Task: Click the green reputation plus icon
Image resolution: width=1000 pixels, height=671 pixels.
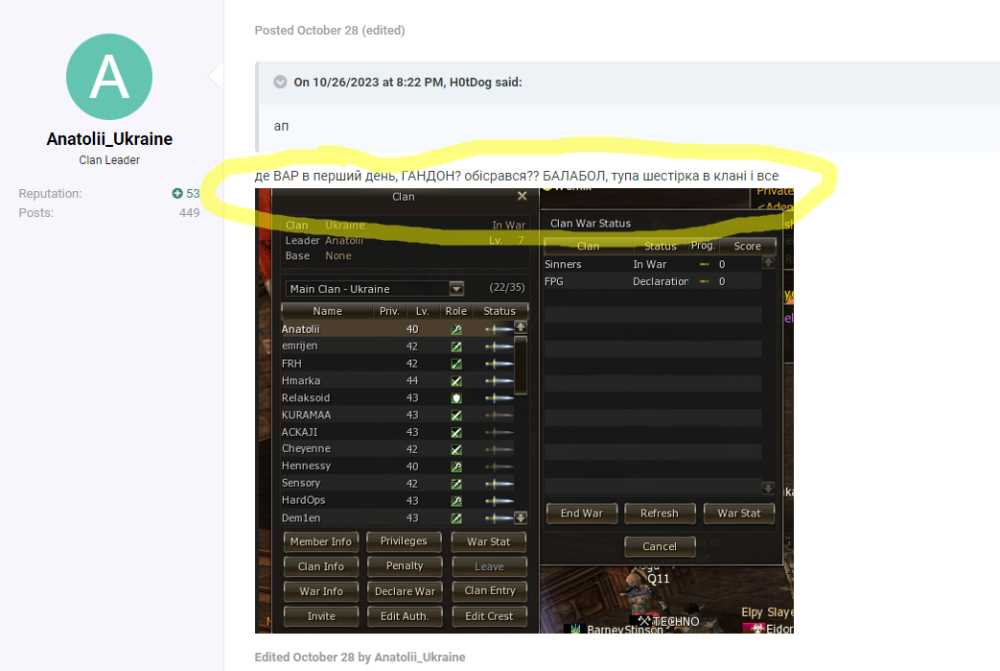Action: click(177, 193)
